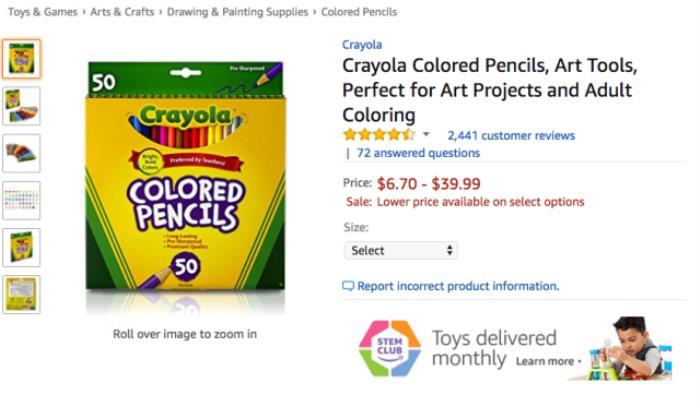Select the fifth product thumbnail
This screenshot has height=406, width=700.
[x=21, y=247]
